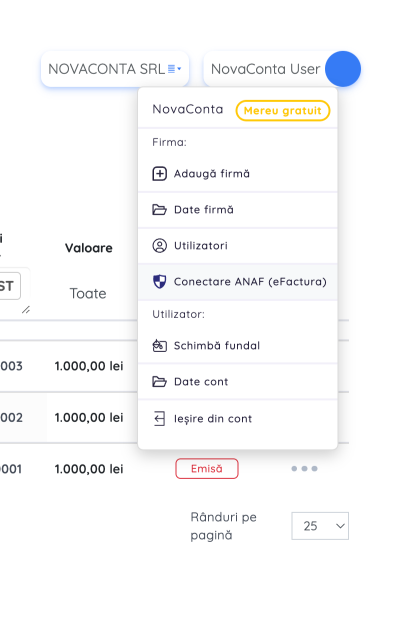Click the Toate filter under Valoare

click(88, 293)
